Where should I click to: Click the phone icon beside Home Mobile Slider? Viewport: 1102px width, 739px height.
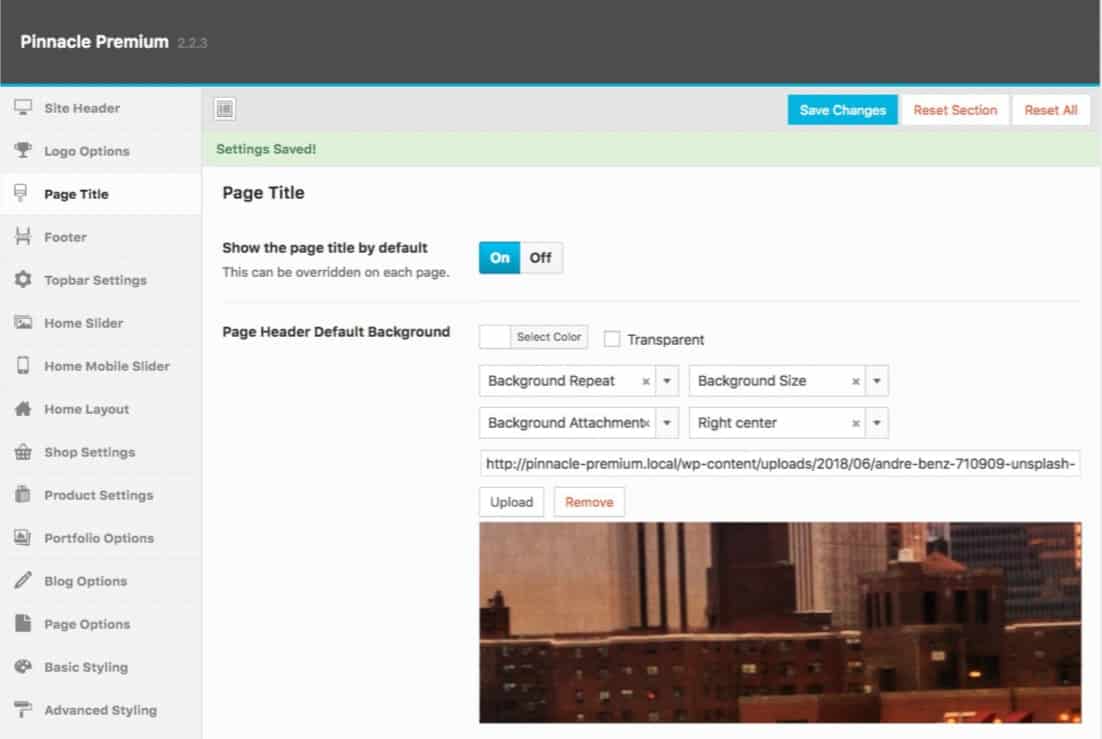tap(23, 365)
